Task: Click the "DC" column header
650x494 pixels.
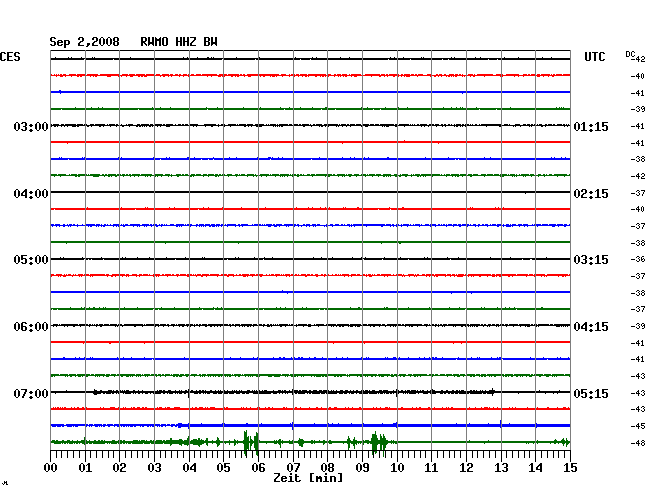Action: coord(630,54)
